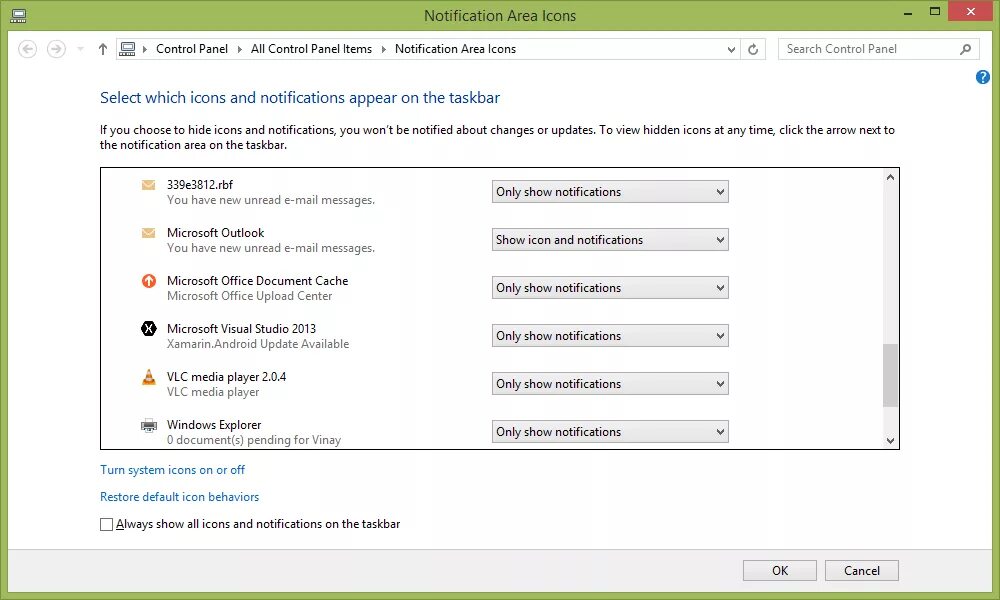Click the window system menu icon
1000x600 pixels.
(18, 15)
